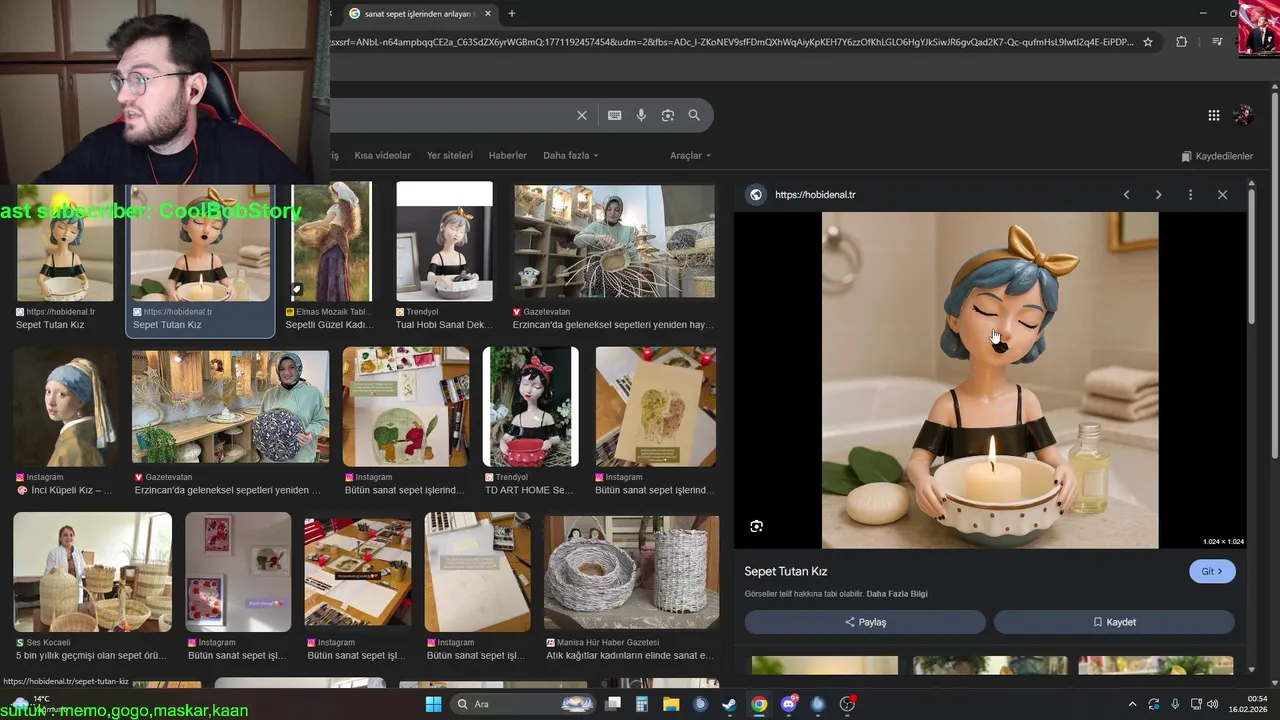
Task: Open the 'Daha Fazla Bilgi' link
Action: pyautogui.click(x=897, y=594)
